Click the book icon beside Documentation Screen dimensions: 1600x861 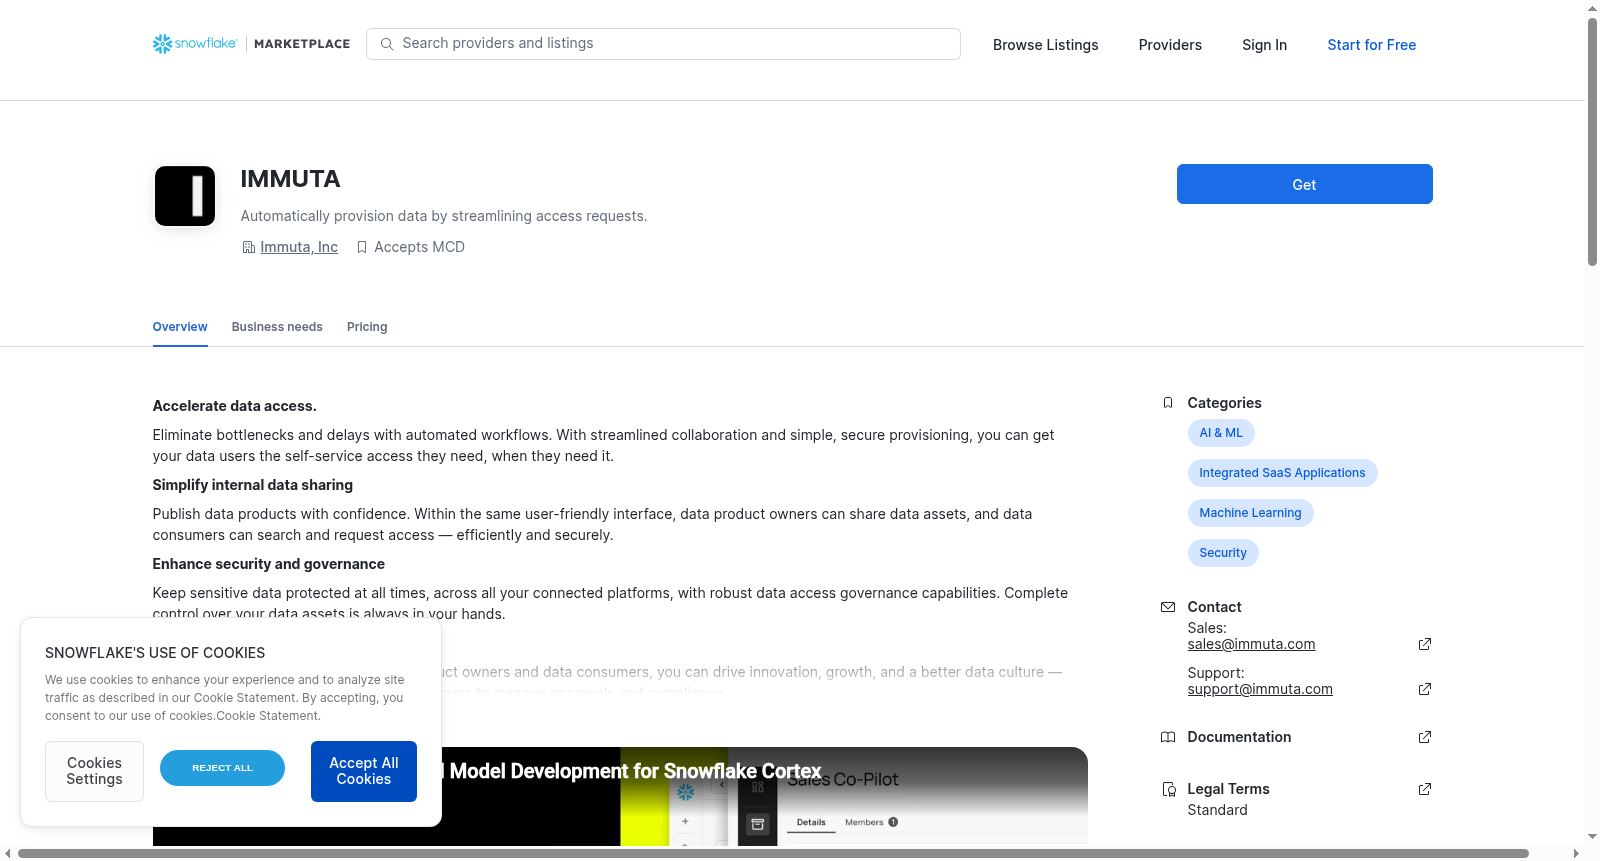[1168, 737]
